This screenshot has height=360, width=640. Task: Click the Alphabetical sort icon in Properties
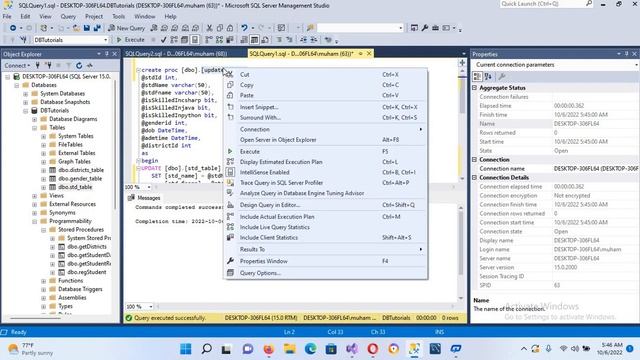[x=488, y=76]
